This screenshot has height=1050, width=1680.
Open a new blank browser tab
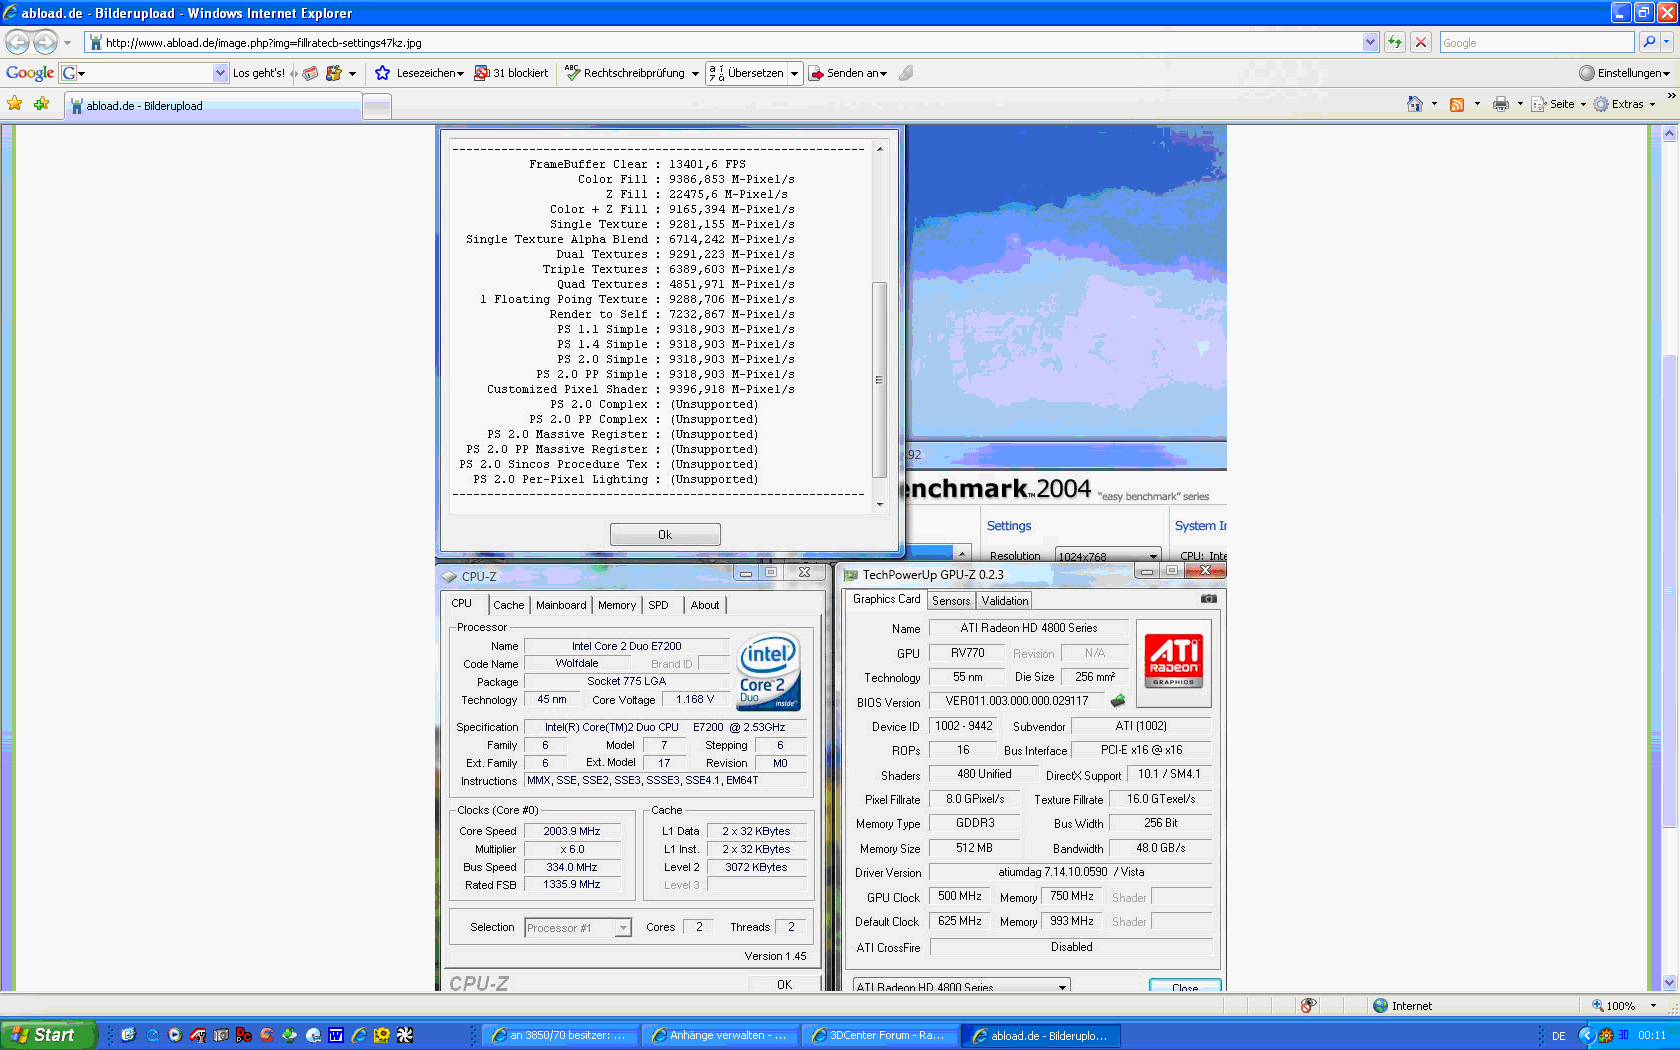click(377, 106)
